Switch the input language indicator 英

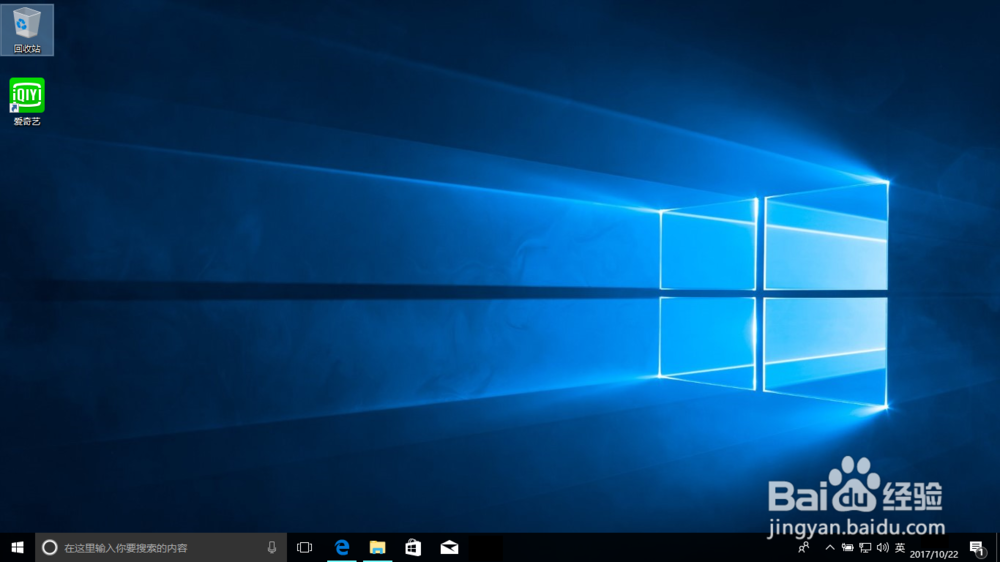[x=900, y=547]
